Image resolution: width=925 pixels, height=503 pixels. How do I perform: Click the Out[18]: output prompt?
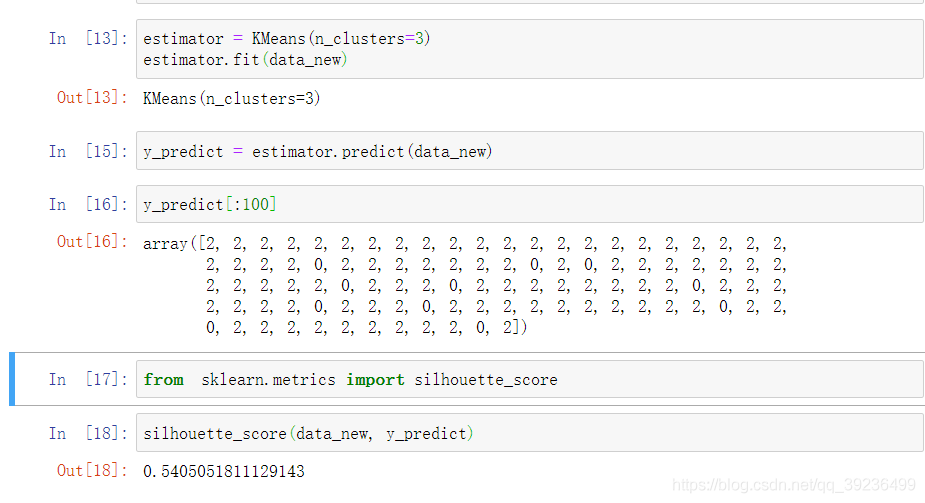click(x=92, y=471)
